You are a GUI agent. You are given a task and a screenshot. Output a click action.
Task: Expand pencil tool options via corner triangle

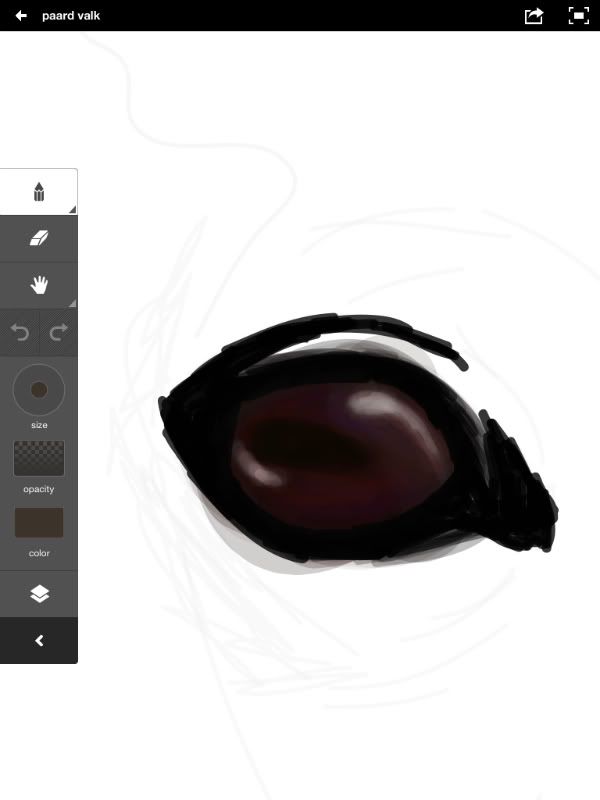72,208
